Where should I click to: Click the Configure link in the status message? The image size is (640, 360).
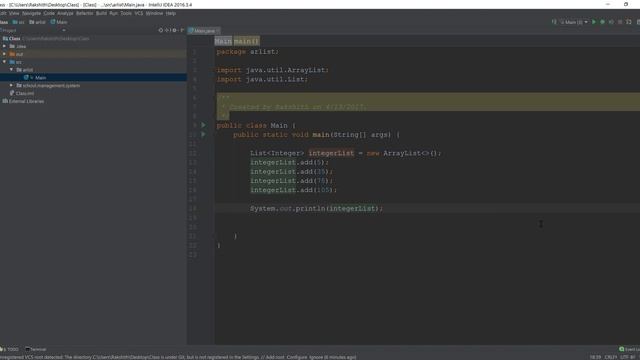297,357
